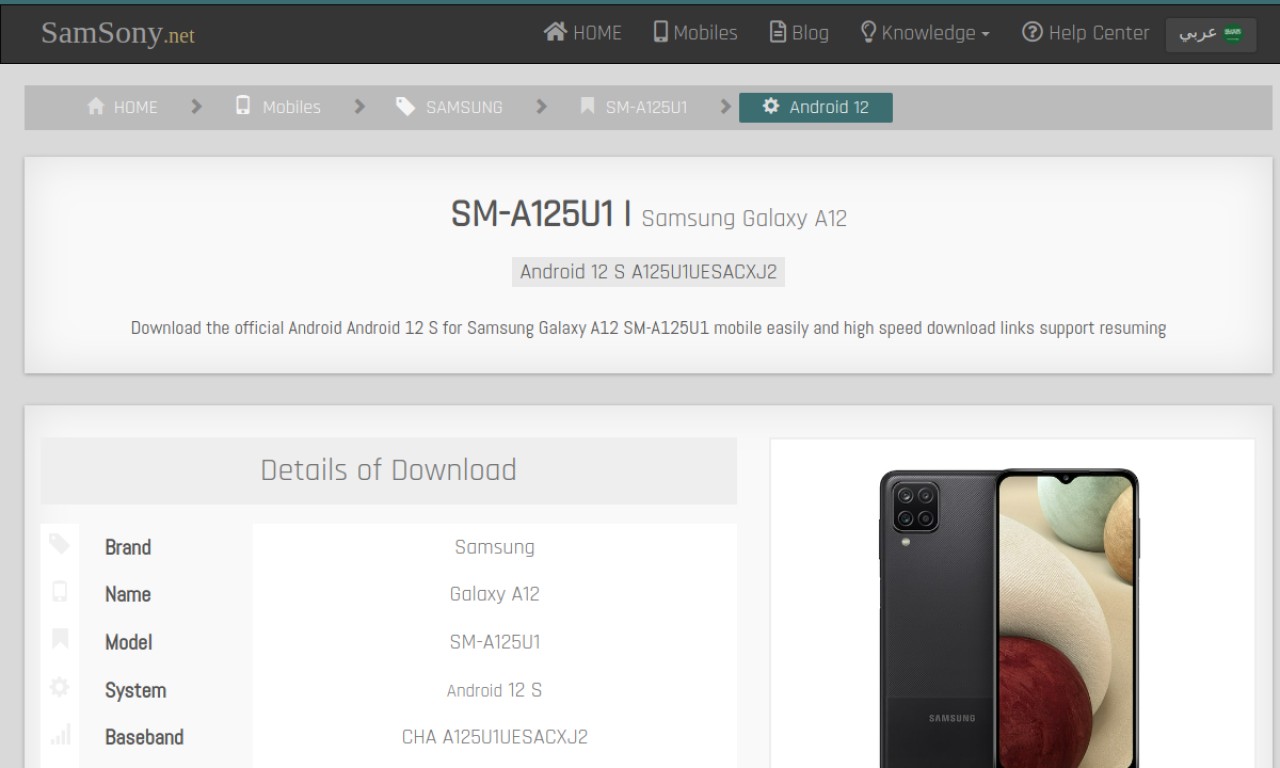Open Mobiles in top navigation
Screen dimensions: 1280x768
point(695,33)
